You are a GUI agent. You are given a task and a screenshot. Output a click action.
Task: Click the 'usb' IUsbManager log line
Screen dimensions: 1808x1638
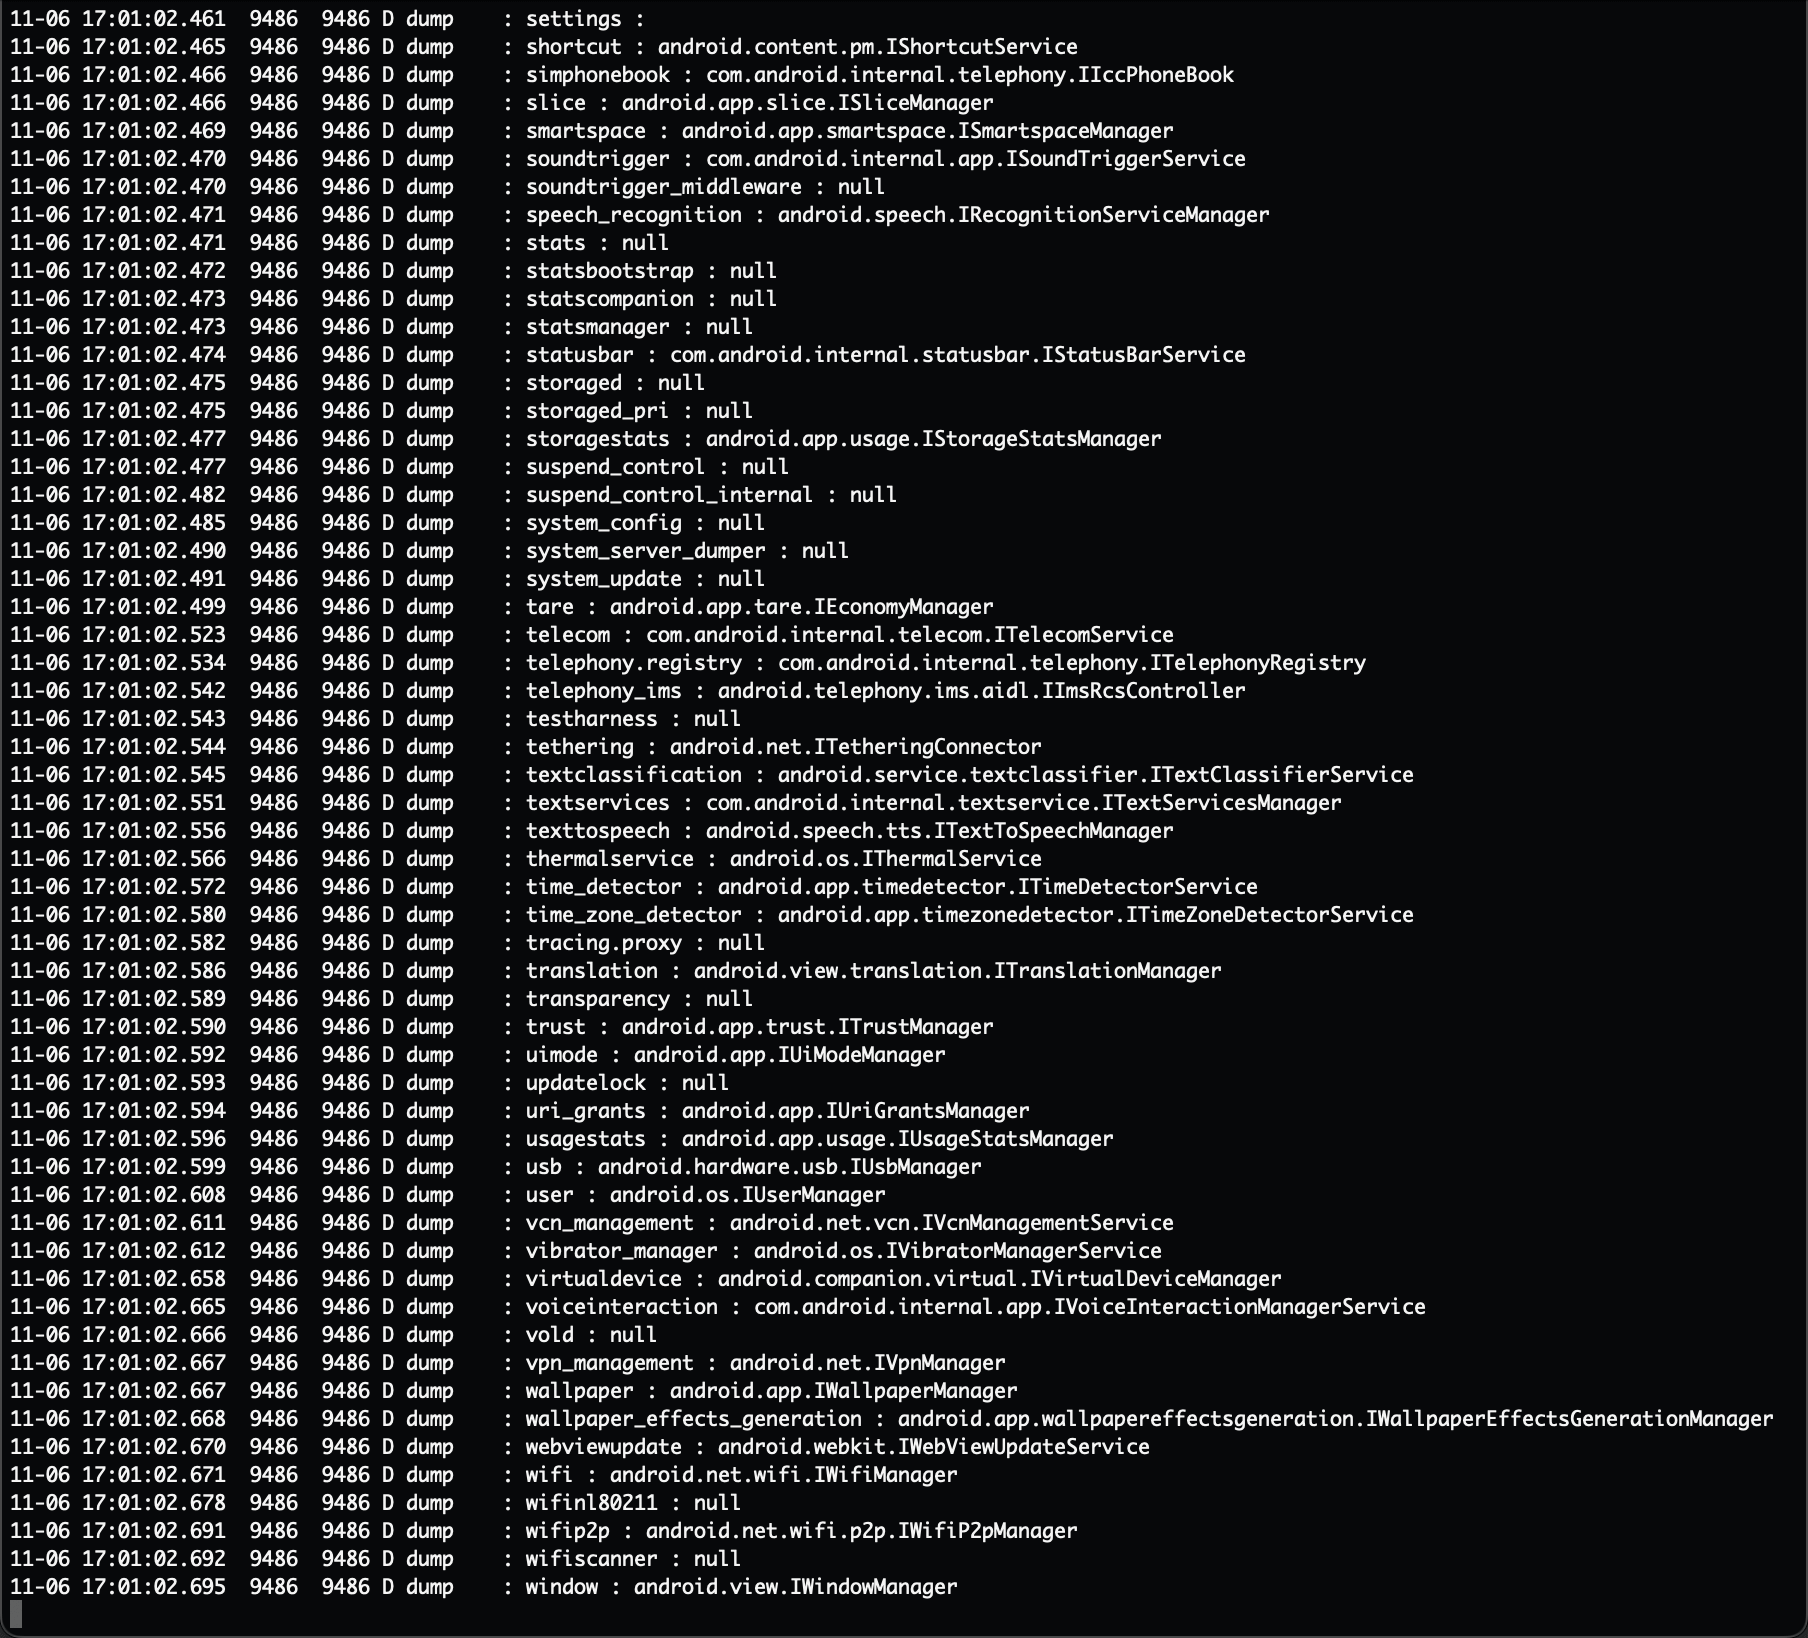[x=496, y=1167]
